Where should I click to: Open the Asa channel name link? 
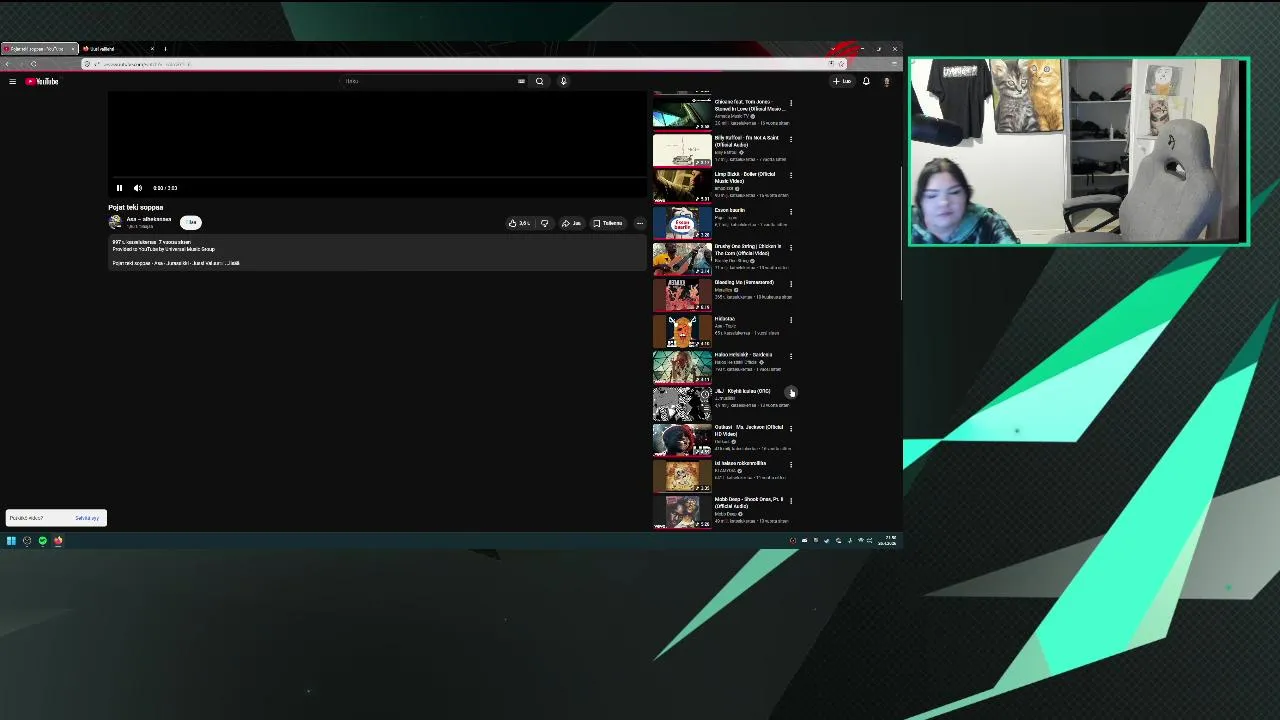[149, 219]
